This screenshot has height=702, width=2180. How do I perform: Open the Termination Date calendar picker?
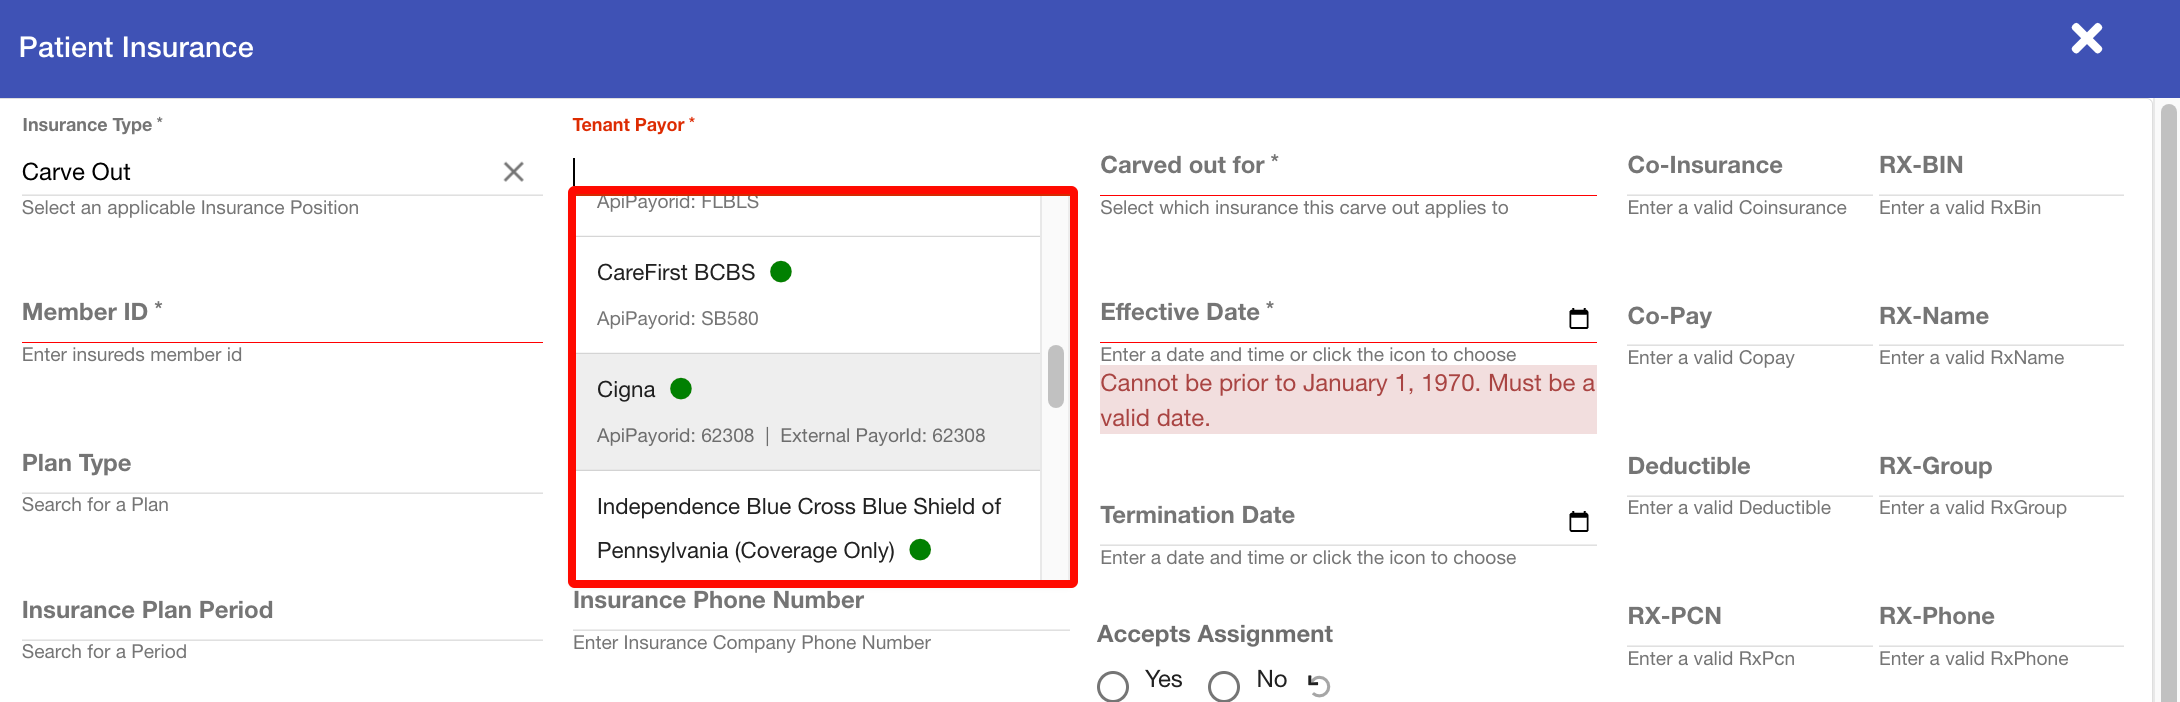coord(1578,522)
